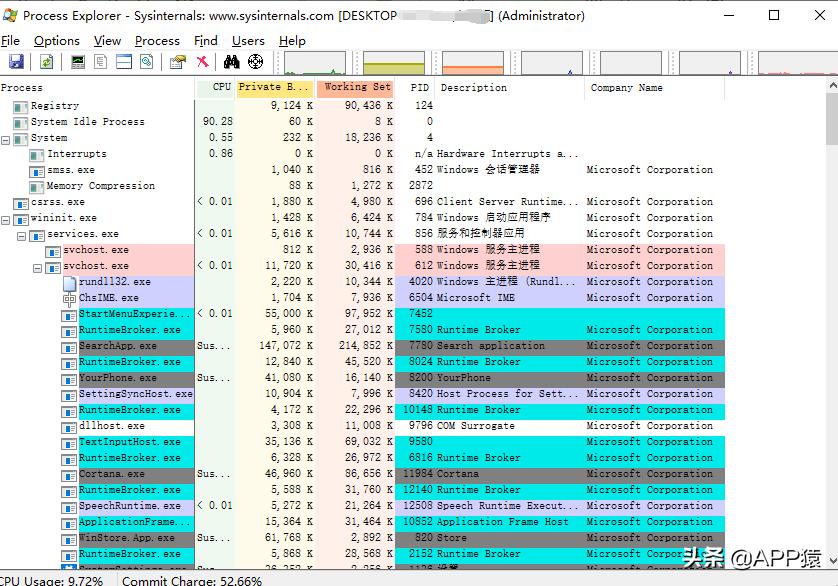This screenshot has width=838, height=586.
Task: Click the CPU usage history mini graph
Action: pyautogui.click(x=316, y=64)
